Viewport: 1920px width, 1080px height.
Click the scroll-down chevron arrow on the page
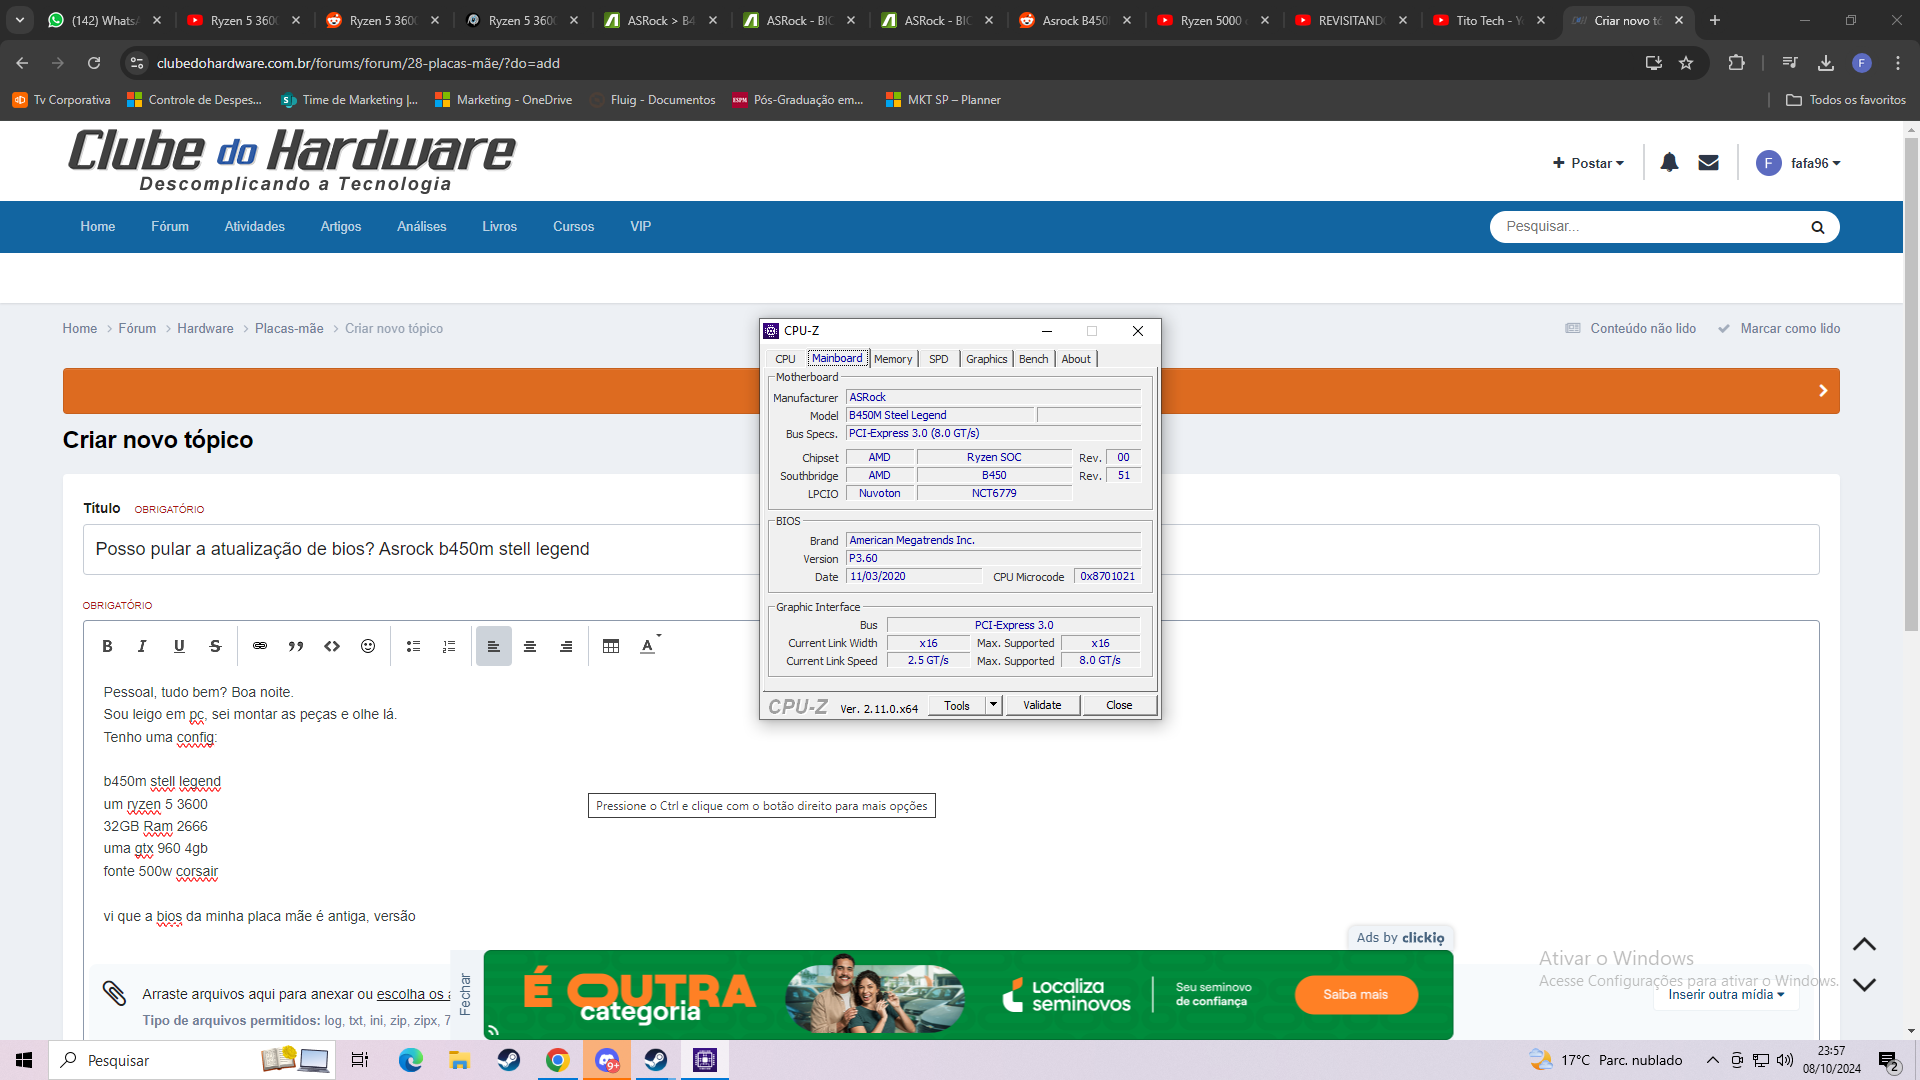coord(1864,984)
